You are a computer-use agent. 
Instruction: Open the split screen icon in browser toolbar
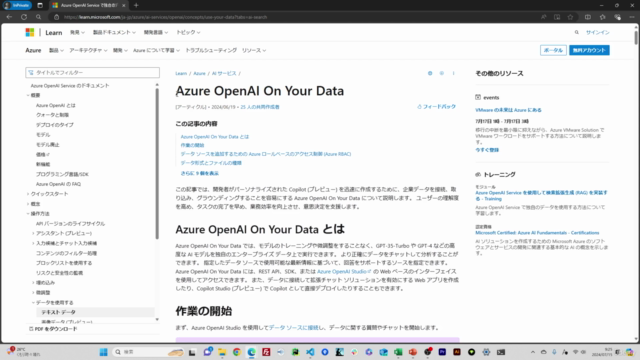pos(588,17)
